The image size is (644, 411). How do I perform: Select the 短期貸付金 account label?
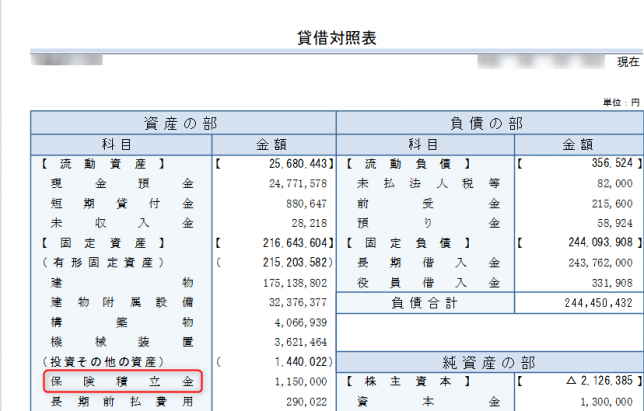click(122, 204)
